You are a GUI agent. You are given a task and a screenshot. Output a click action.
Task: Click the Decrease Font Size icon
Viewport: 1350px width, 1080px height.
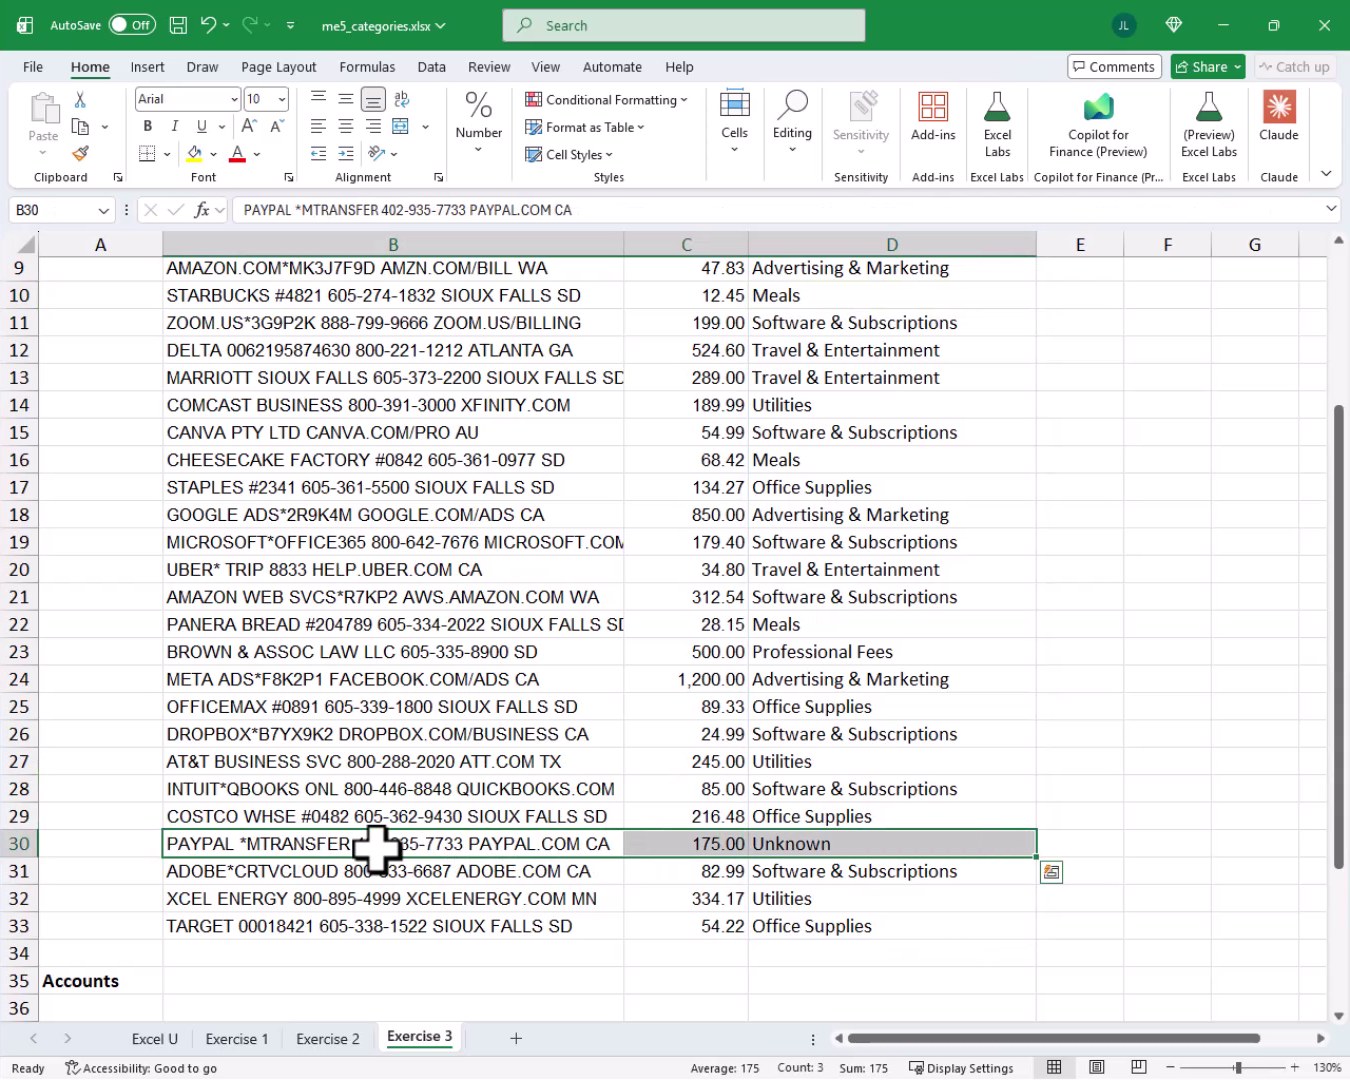(x=277, y=126)
